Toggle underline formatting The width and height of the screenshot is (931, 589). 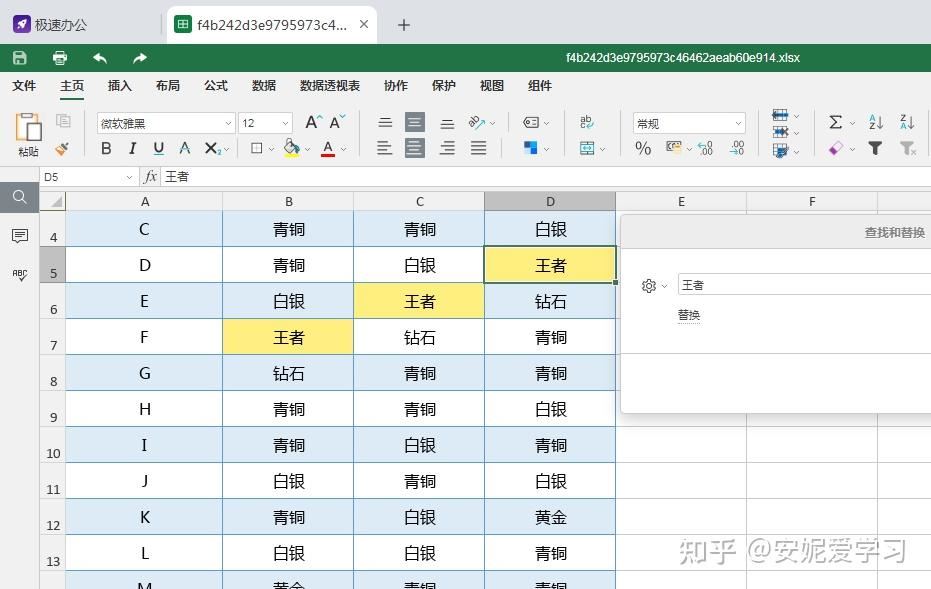[x=159, y=148]
